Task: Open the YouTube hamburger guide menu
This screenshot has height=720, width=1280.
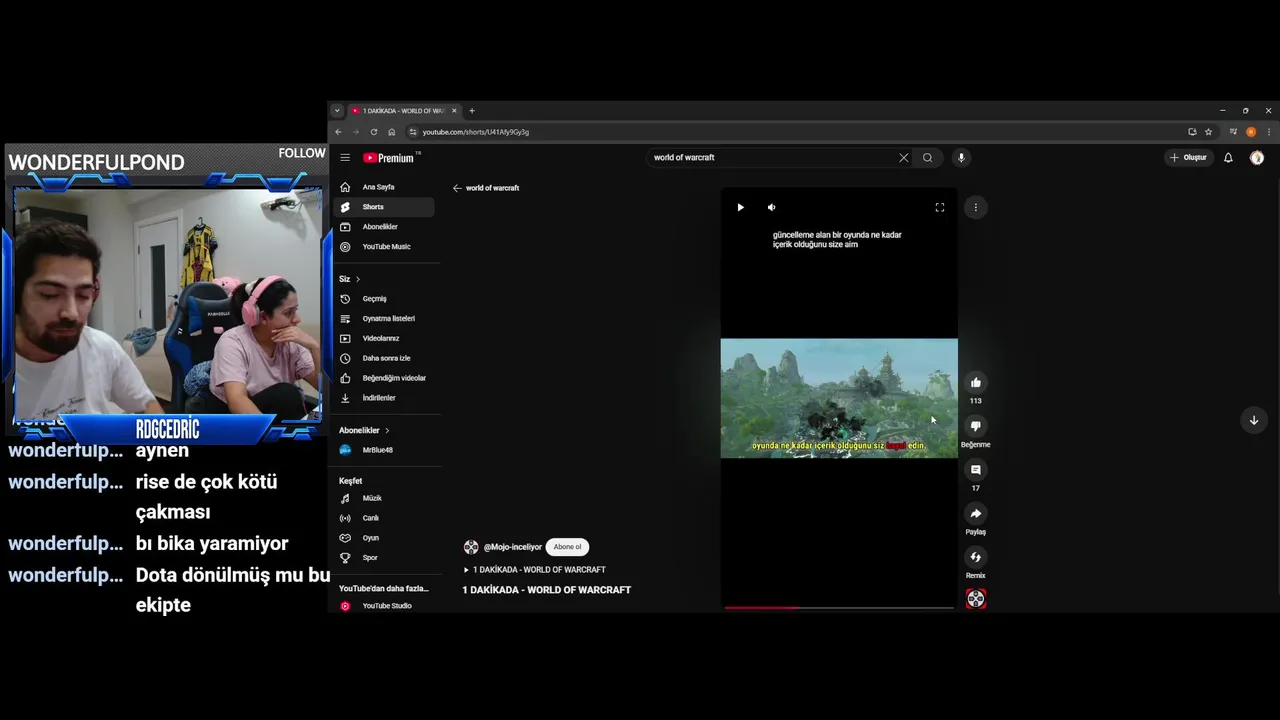Action: pos(344,157)
